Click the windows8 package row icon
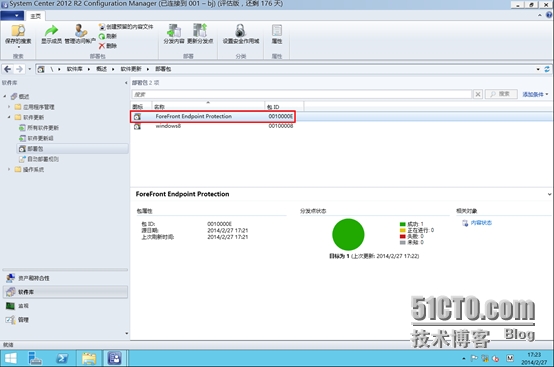 pyautogui.click(x=137, y=126)
